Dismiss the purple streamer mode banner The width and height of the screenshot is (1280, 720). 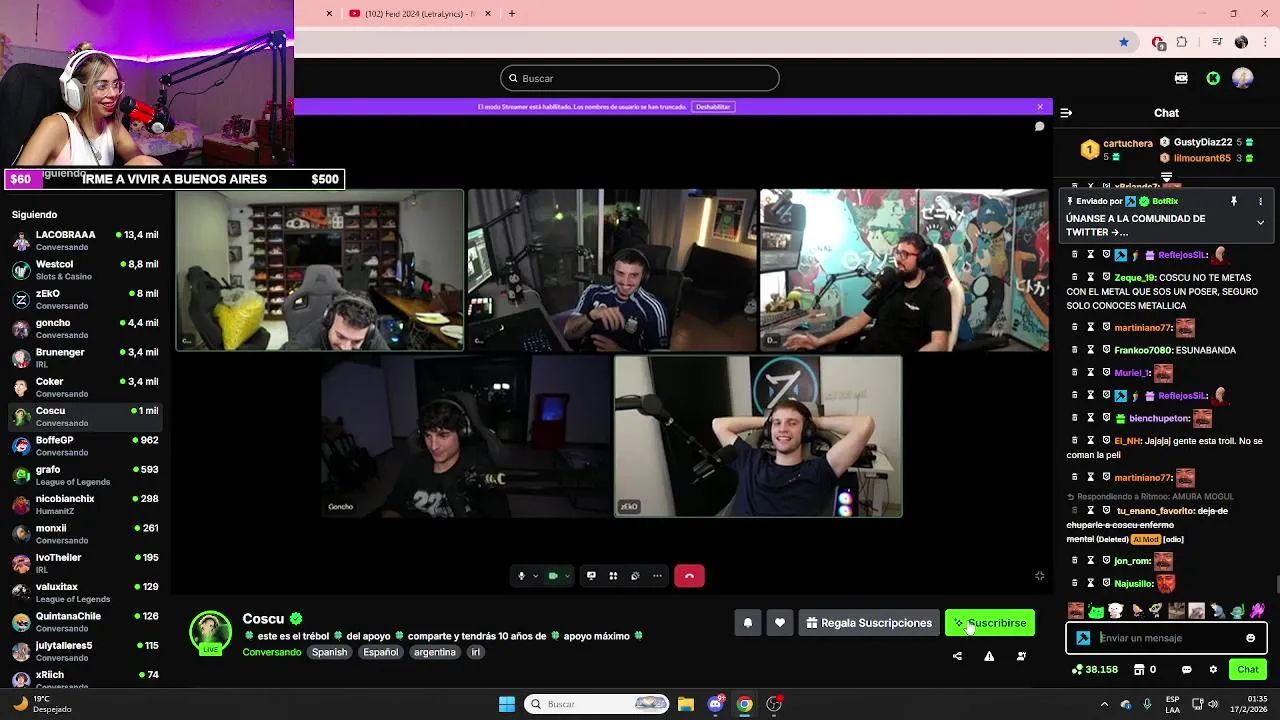click(x=1040, y=106)
